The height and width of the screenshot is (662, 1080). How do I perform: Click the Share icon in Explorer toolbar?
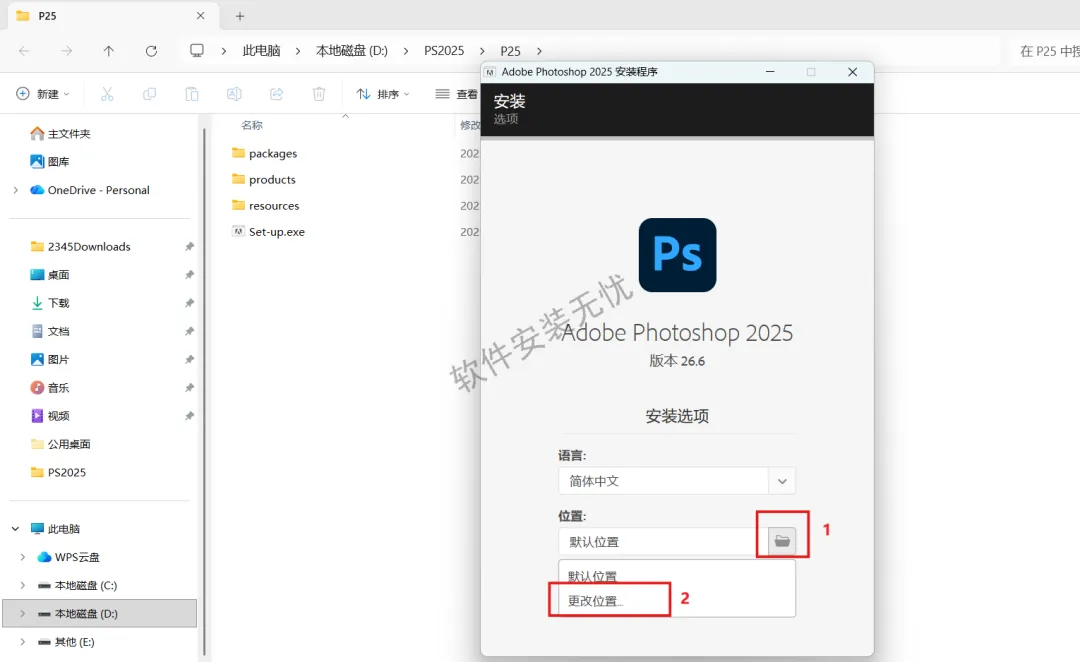pyautogui.click(x=276, y=94)
